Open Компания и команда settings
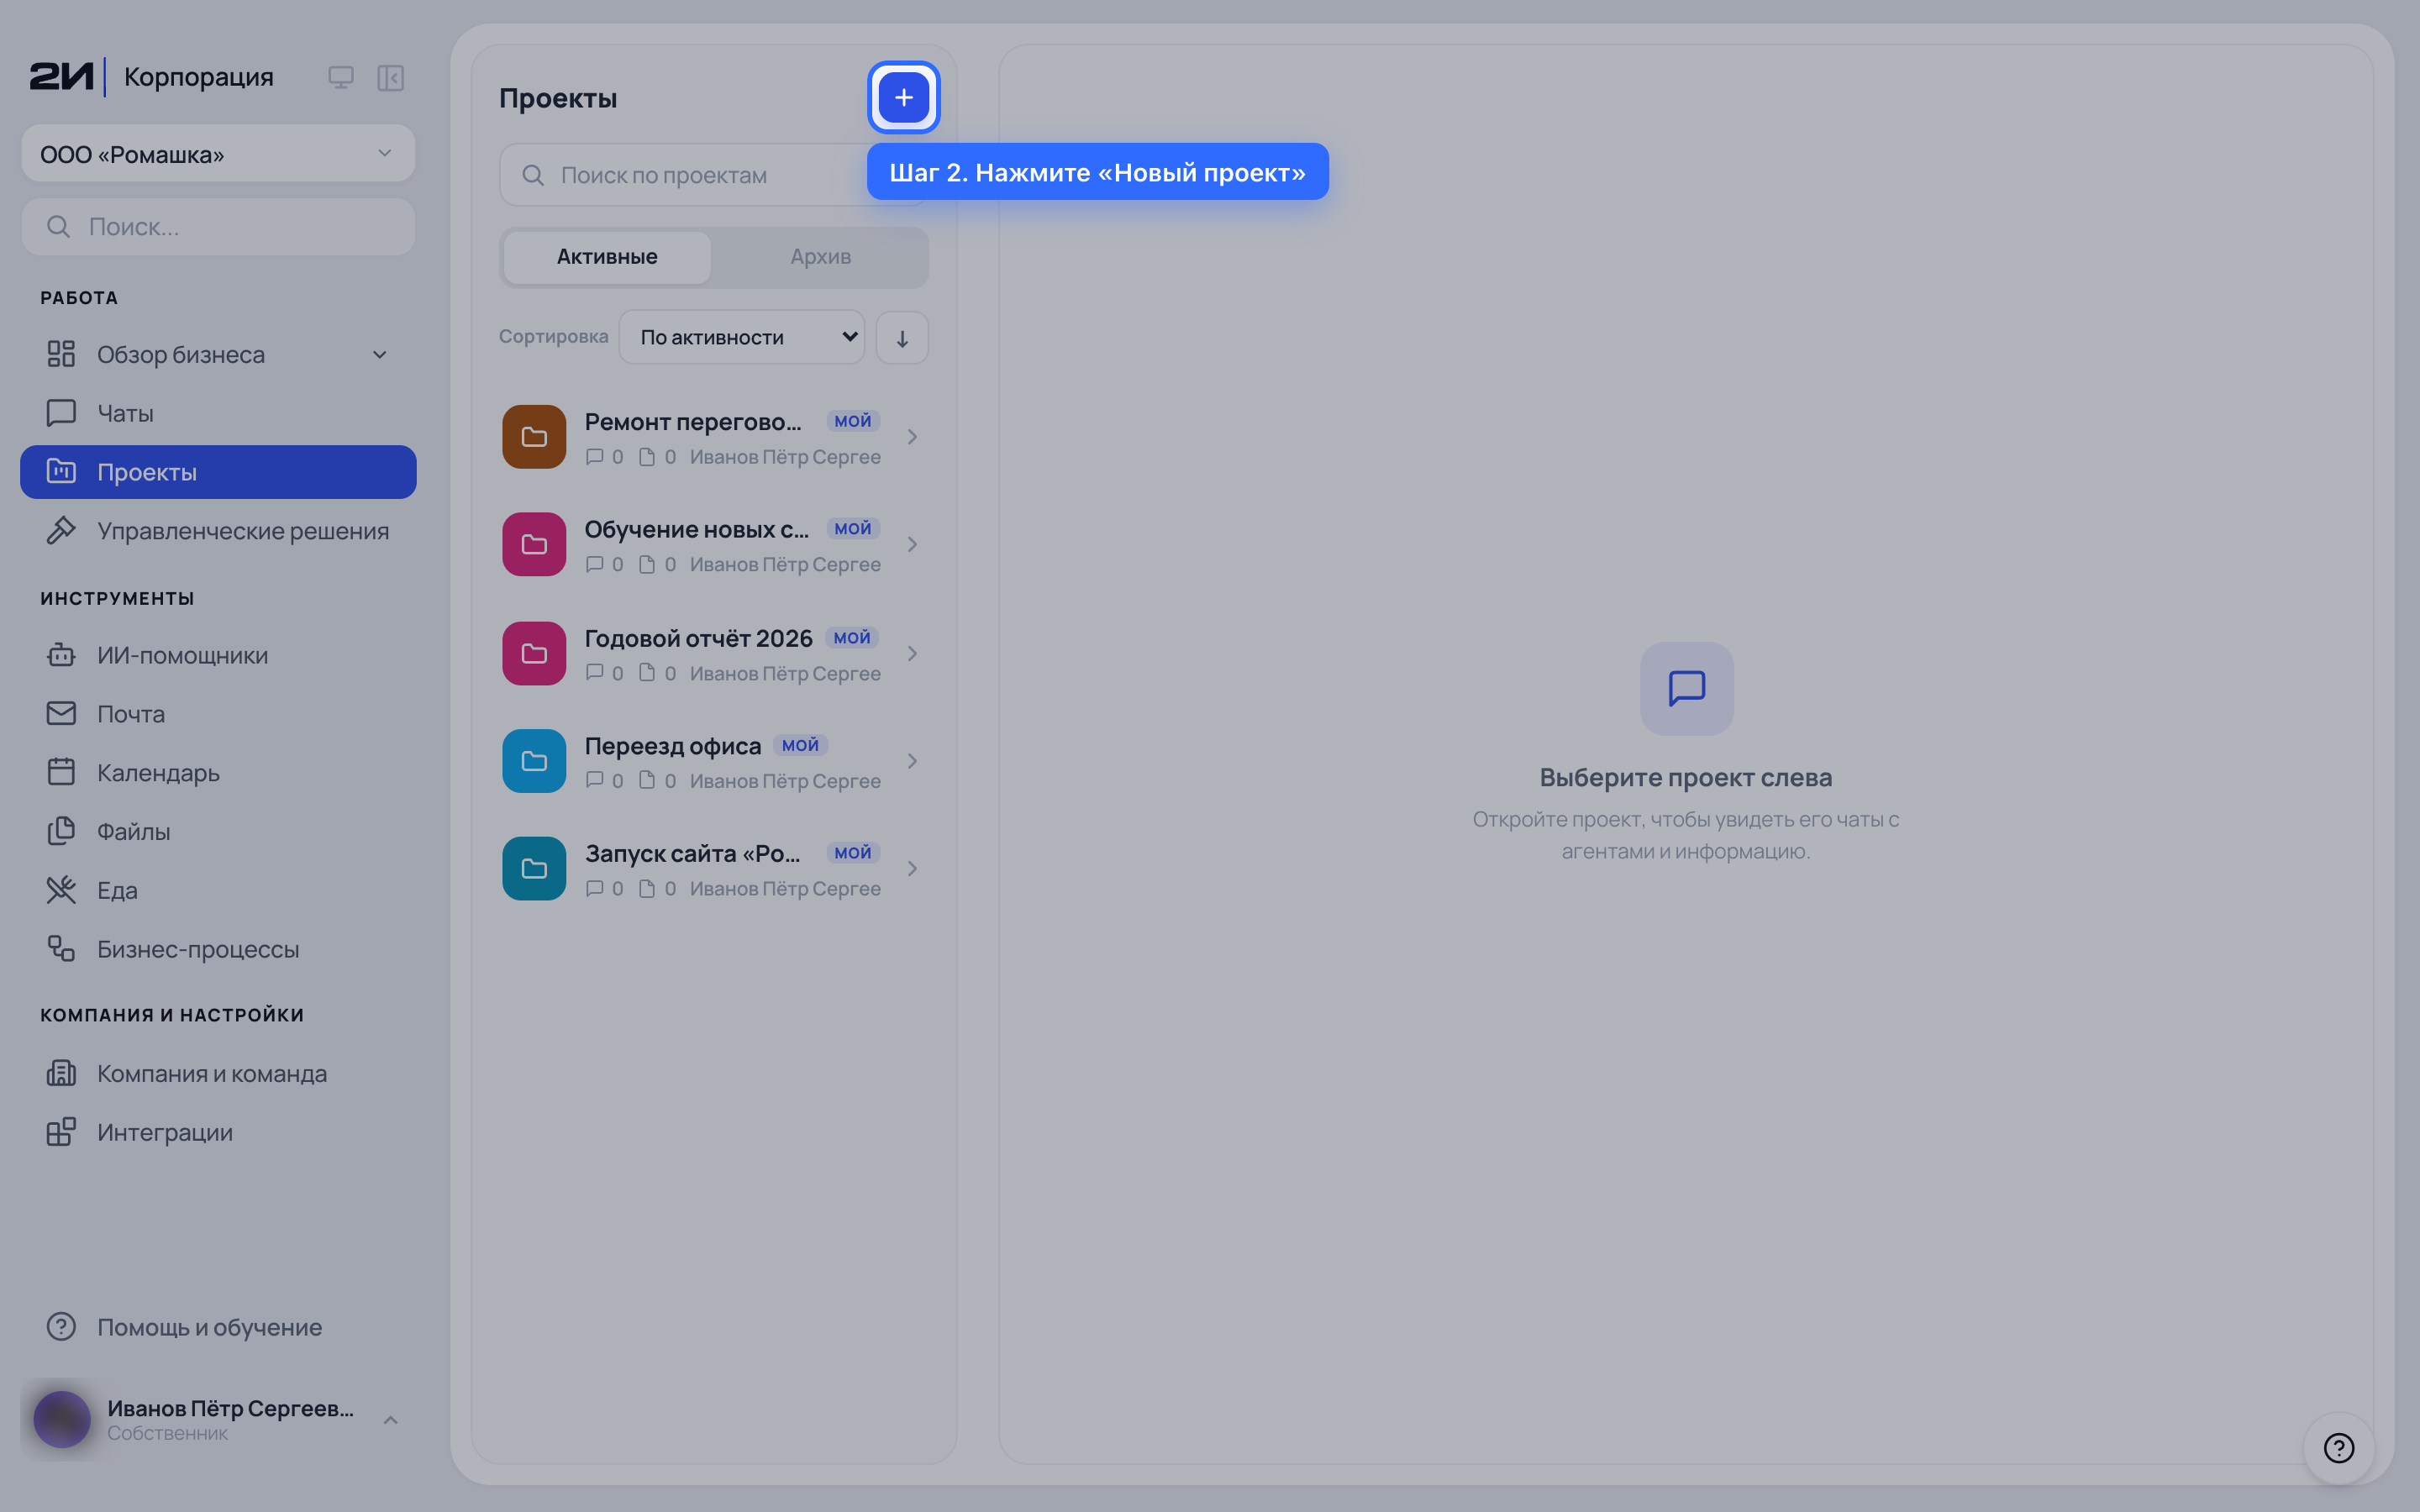 (218, 1073)
